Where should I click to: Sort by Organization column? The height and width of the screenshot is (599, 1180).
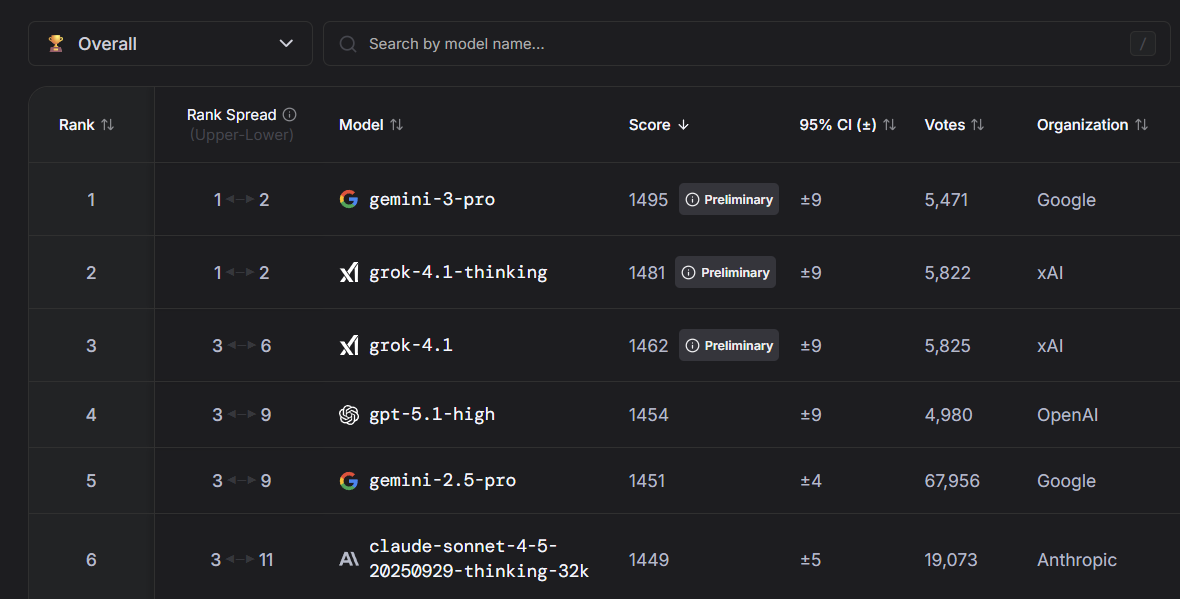pos(1141,125)
